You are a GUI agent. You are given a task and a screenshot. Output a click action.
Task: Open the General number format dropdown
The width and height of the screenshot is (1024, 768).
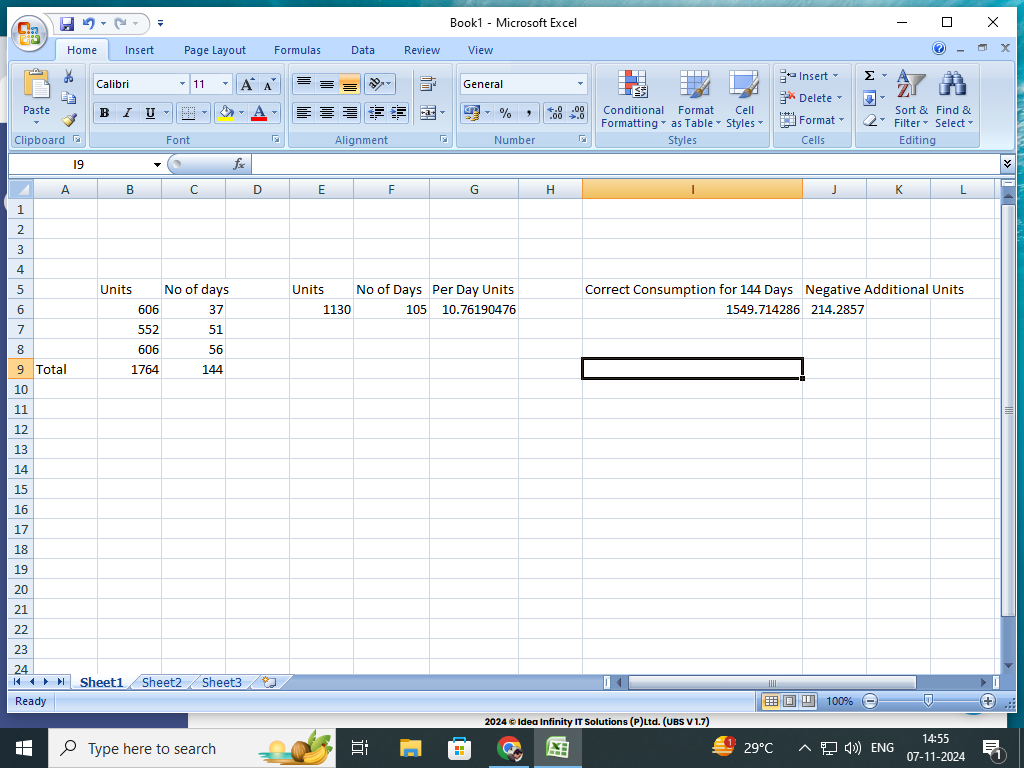(x=580, y=84)
